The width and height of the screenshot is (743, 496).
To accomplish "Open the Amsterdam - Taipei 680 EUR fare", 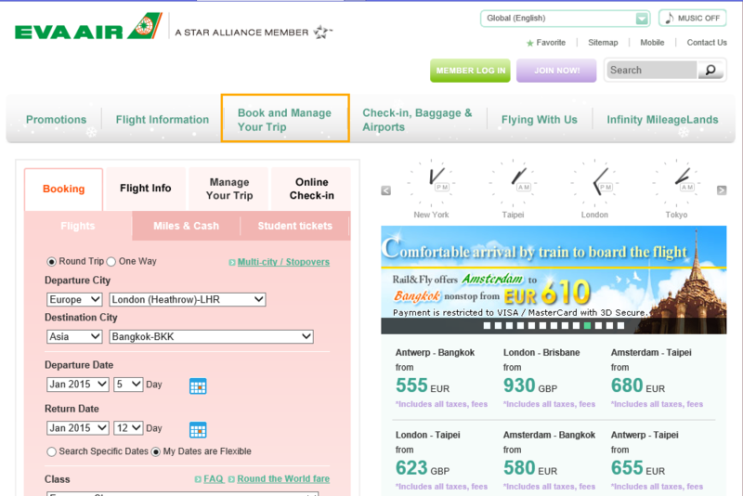I will click(657, 378).
